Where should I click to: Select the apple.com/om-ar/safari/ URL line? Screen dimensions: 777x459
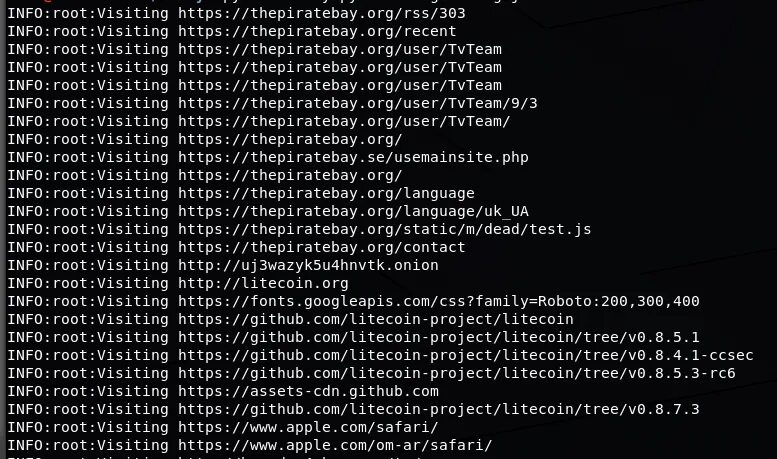[x=250, y=446]
